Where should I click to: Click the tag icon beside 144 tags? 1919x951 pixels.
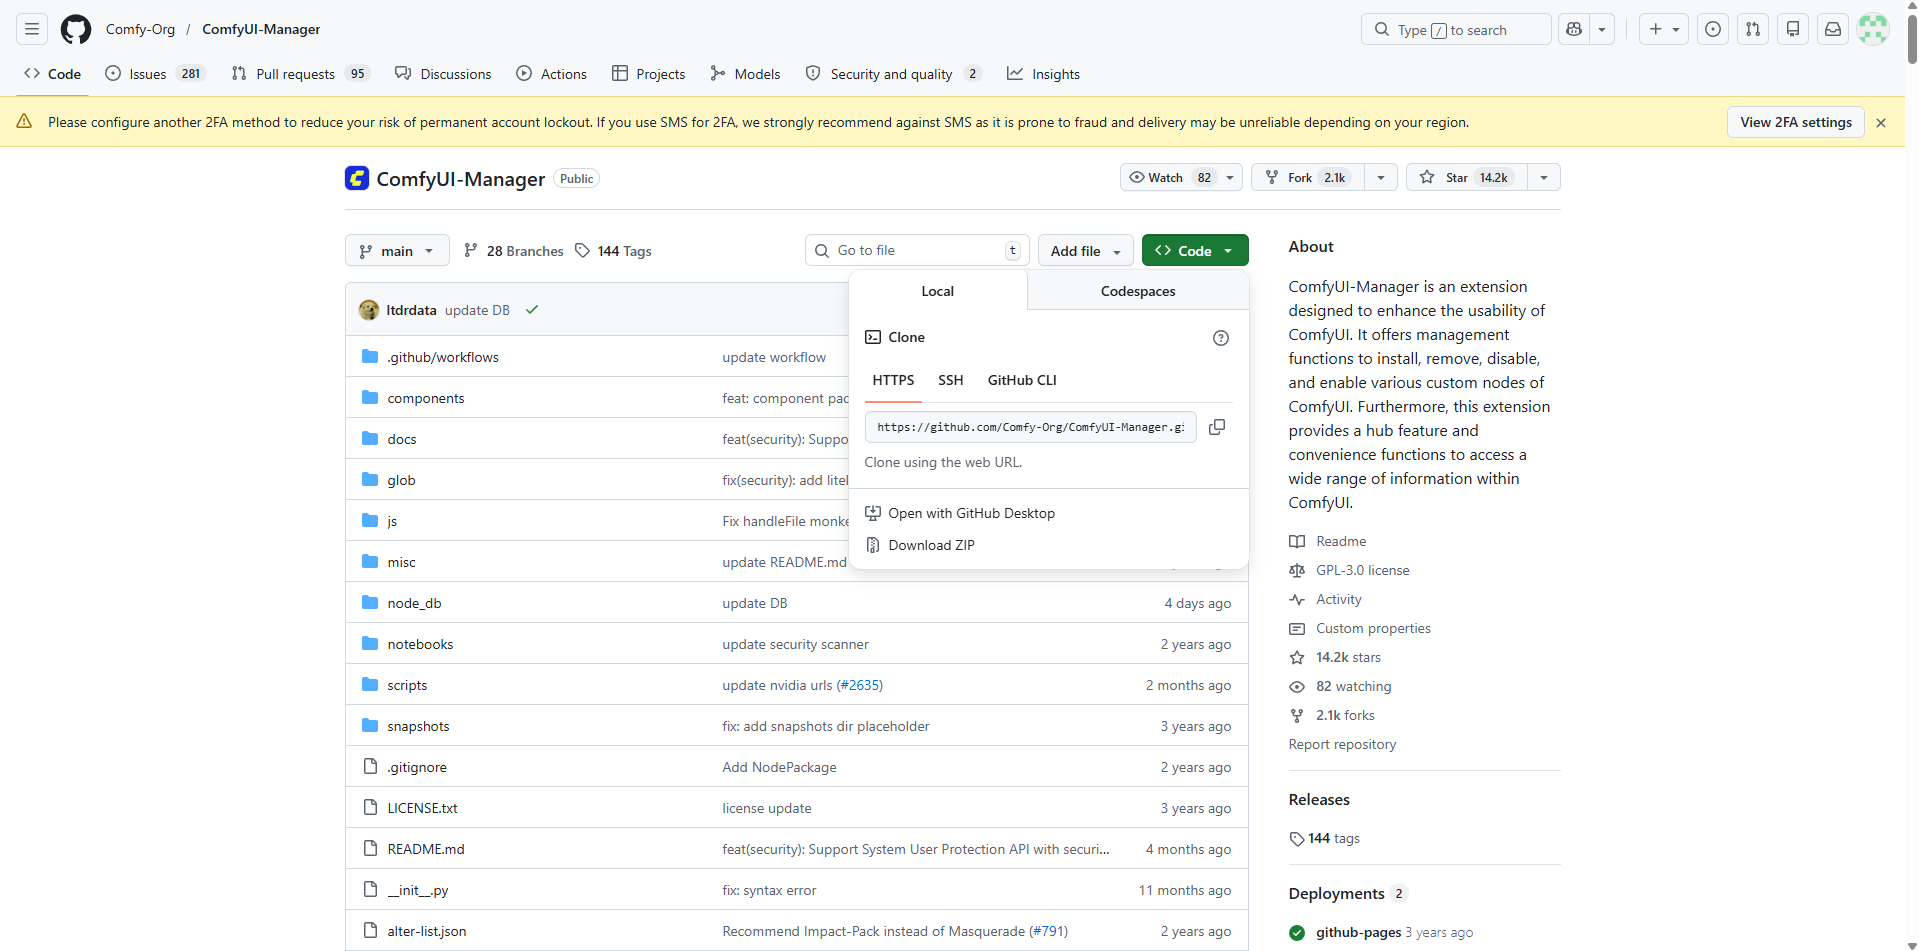tap(1297, 839)
